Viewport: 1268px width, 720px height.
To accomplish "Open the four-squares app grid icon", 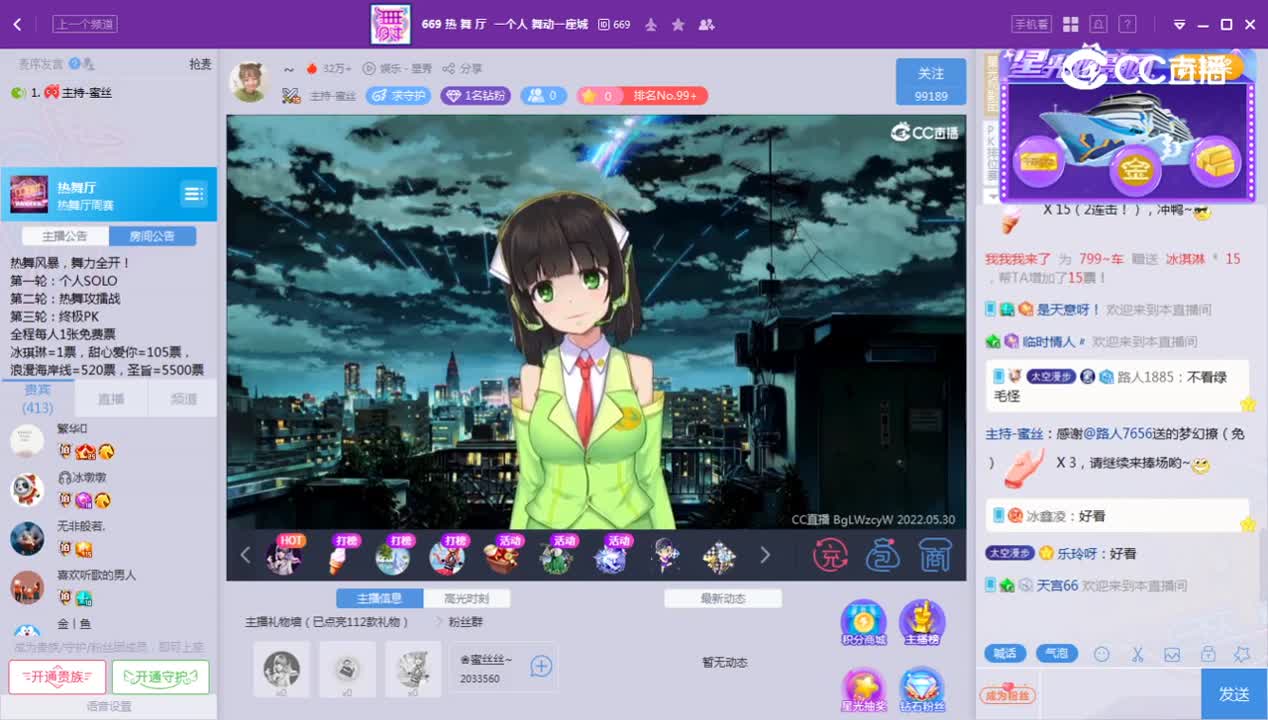I will tap(1070, 24).
